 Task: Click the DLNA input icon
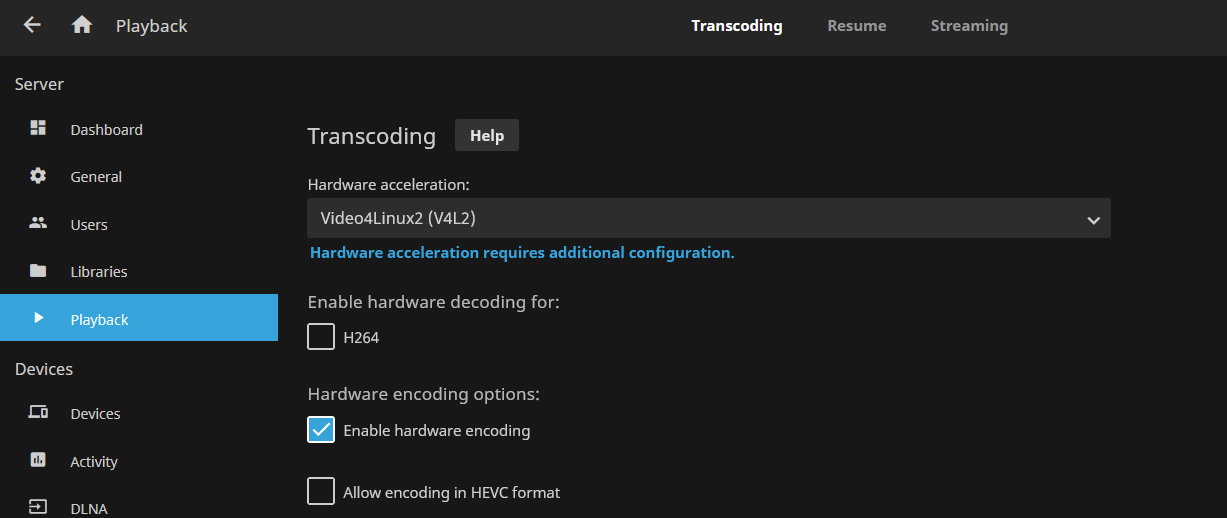tap(38, 507)
